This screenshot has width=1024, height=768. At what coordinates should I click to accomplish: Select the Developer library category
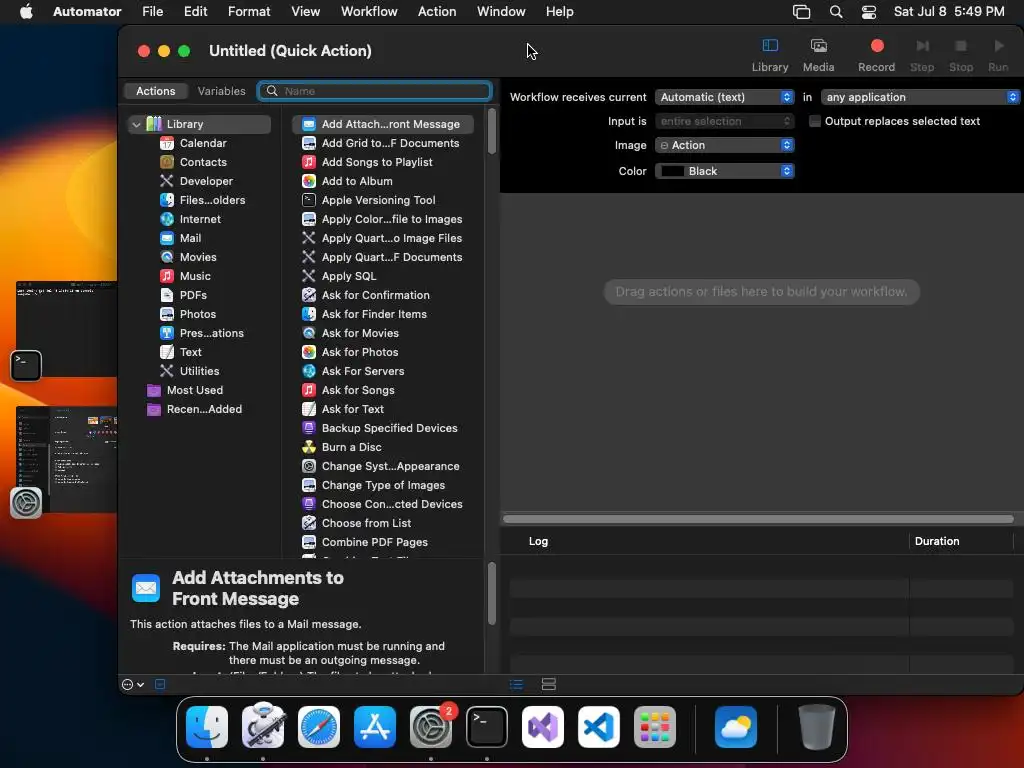[x=206, y=181]
